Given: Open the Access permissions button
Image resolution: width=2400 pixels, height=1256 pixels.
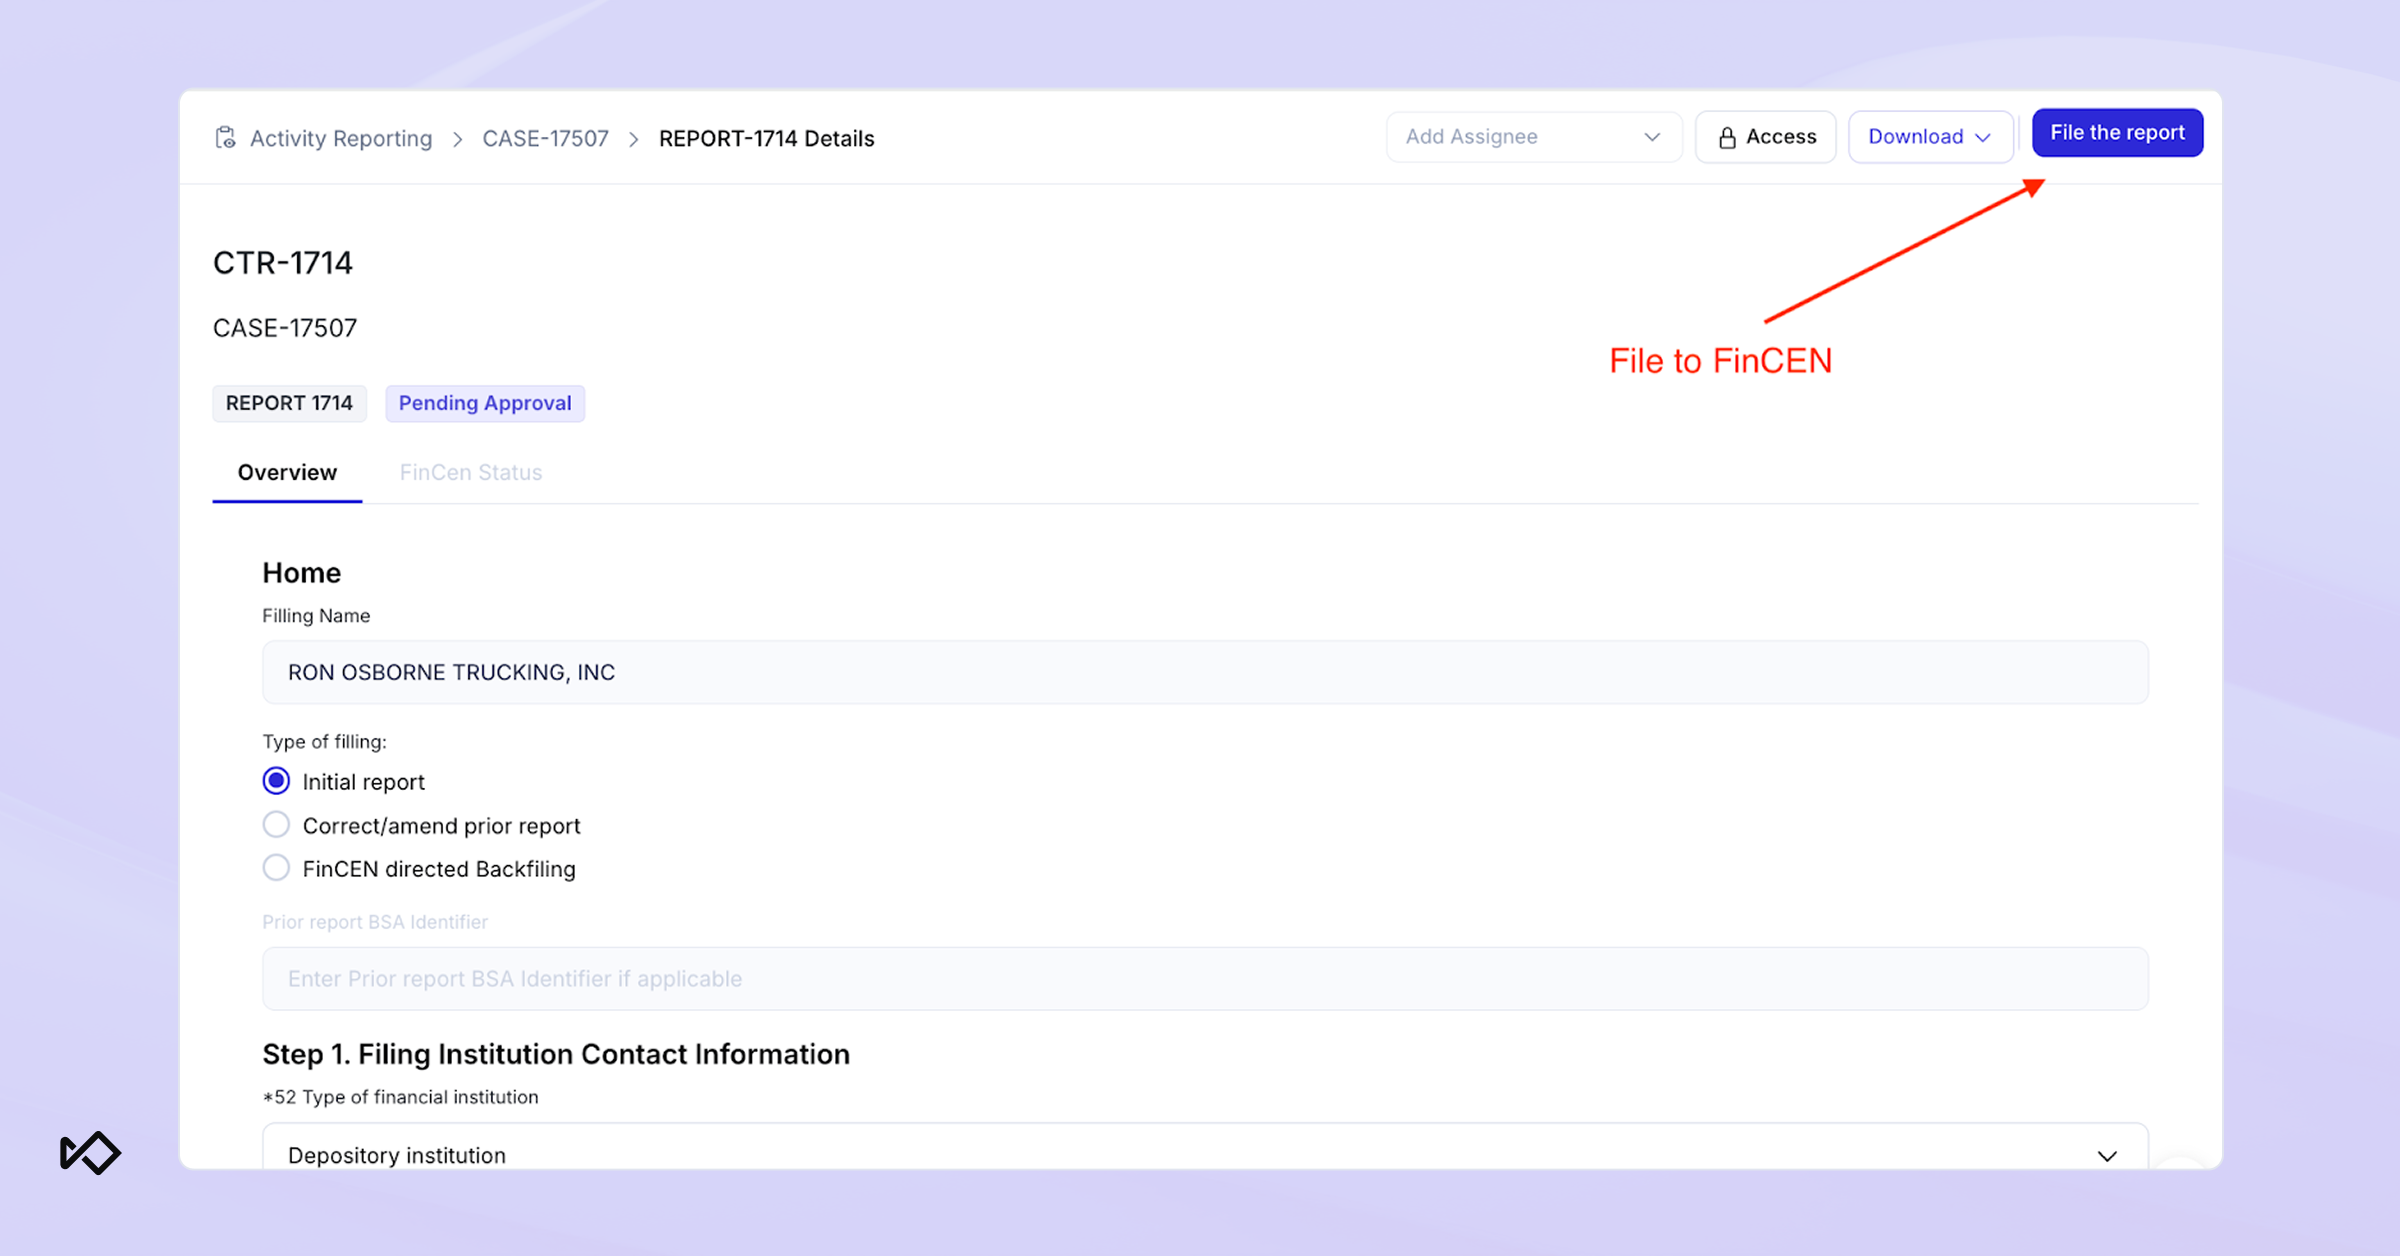Looking at the screenshot, I should pyautogui.click(x=1765, y=137).
